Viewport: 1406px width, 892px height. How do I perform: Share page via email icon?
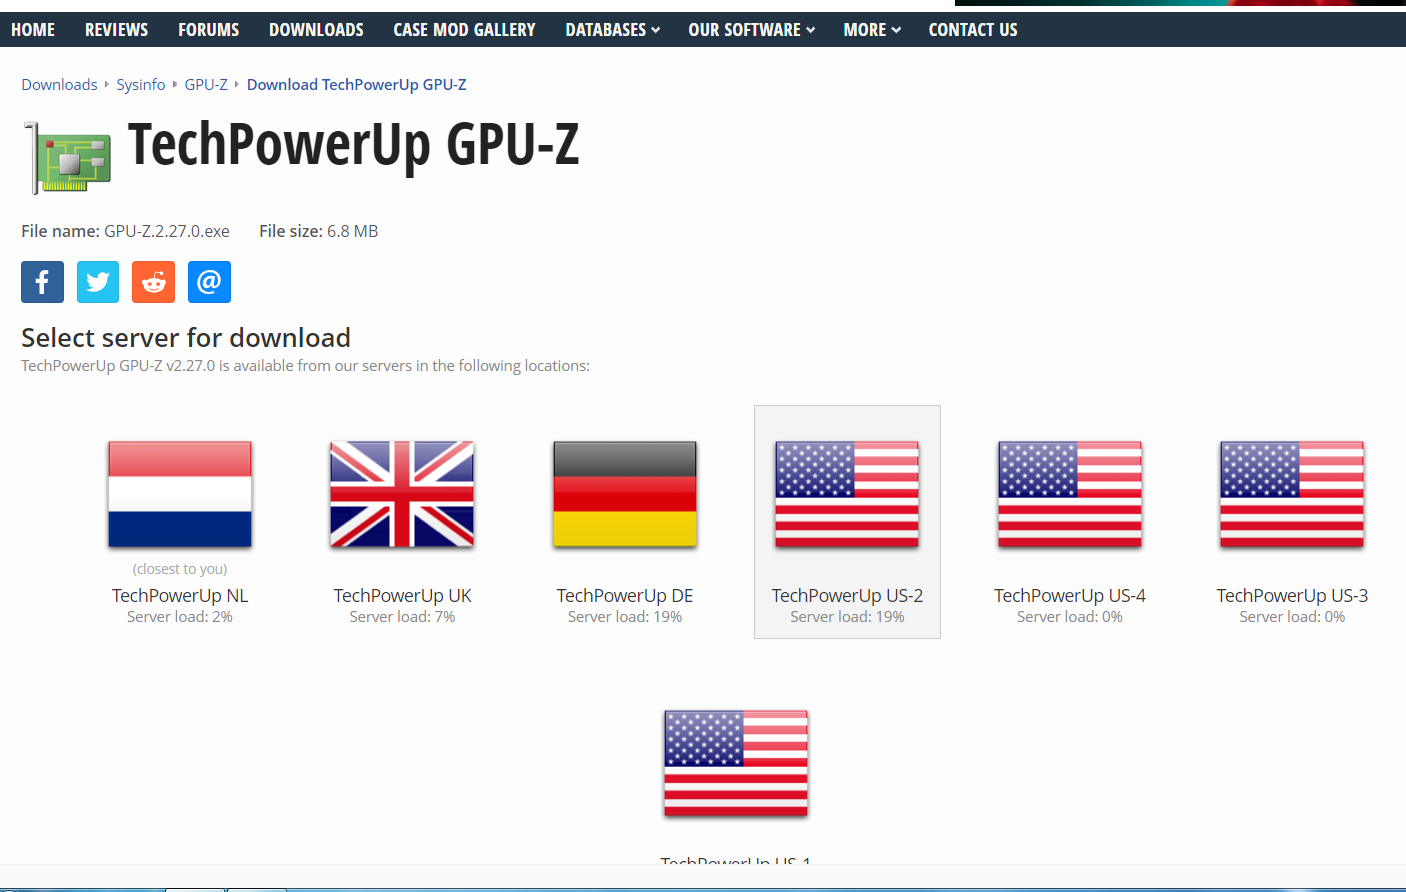[209, 282]
